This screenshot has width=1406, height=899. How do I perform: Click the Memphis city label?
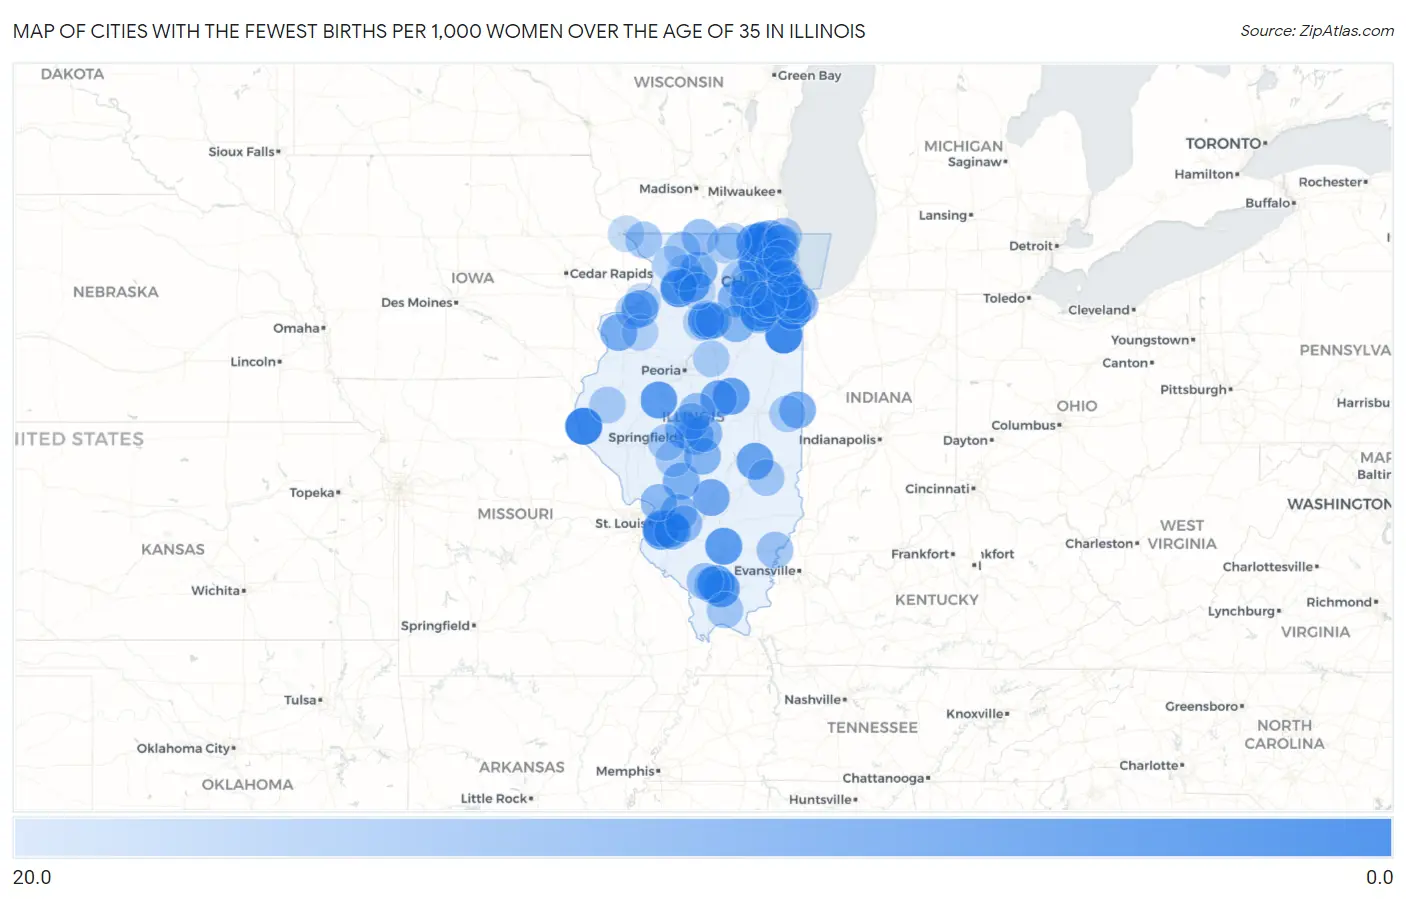click(x=625, y=771)
